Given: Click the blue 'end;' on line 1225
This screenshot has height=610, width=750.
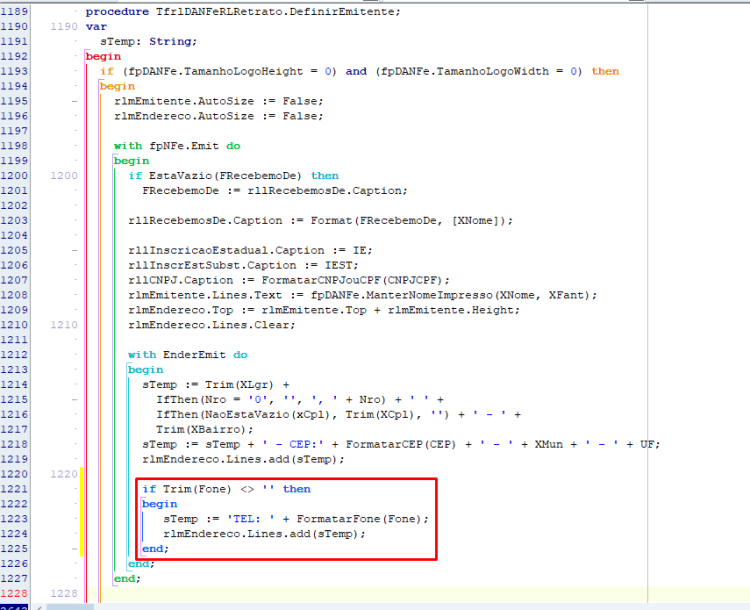Looking at the screenshot, I should 155,549.
